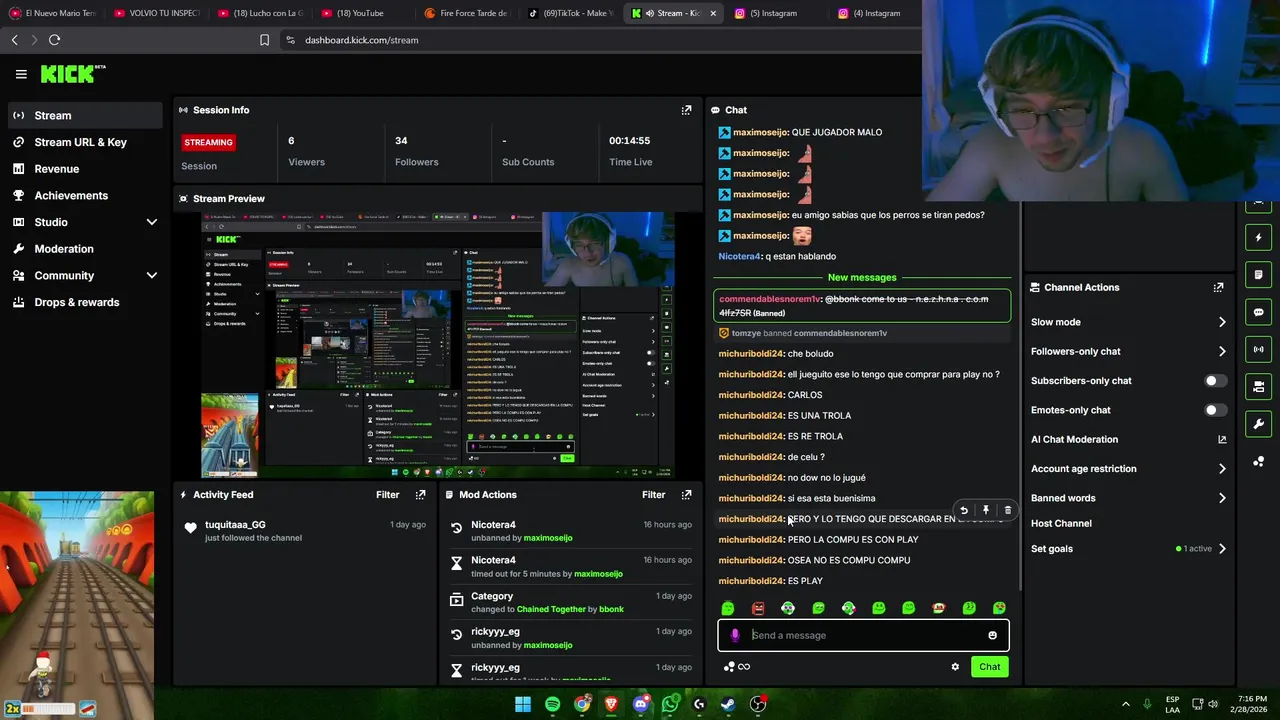Viewport: 1280px width, 720px height.
Task: Open the emoji picker in message box
Action: point(992,635)
